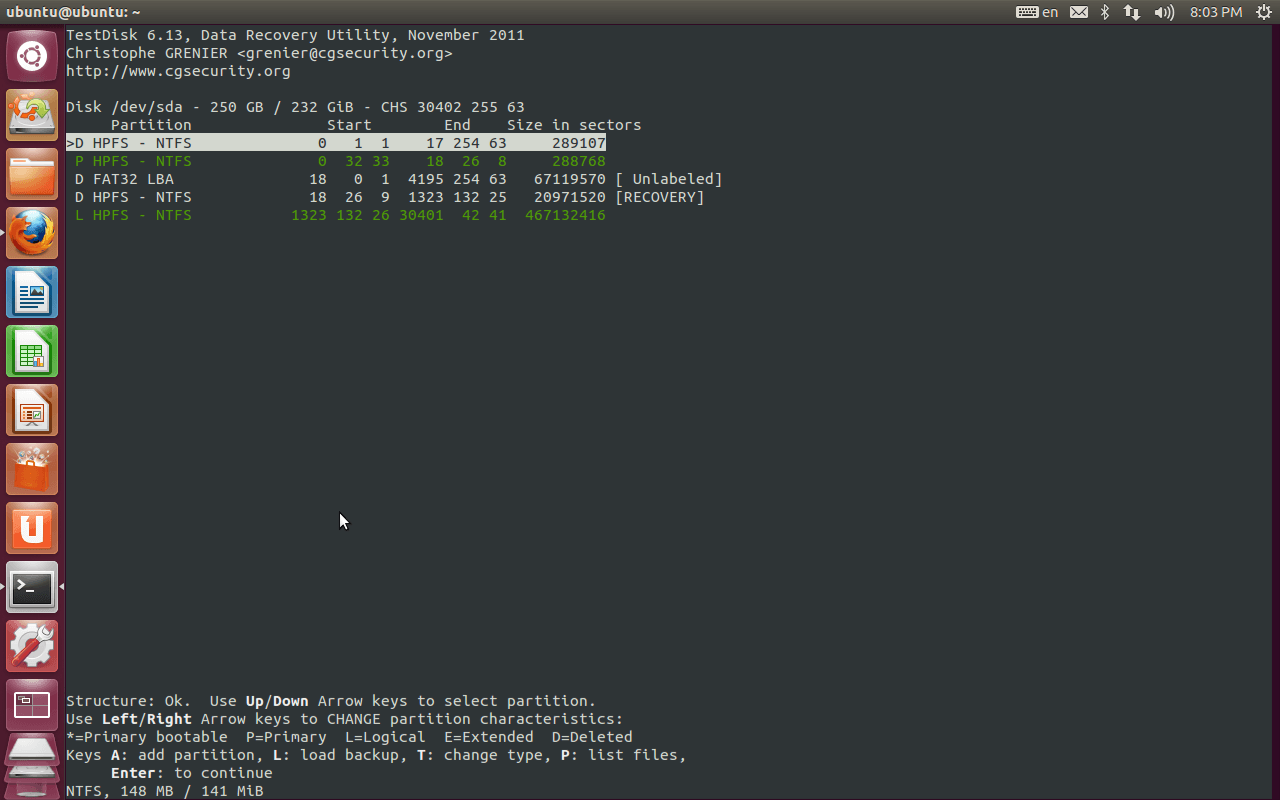The height and width of the screenshot is (800, 1280).
Task: Open the Ubuntu One launcher icon
Action: [32, 528]
